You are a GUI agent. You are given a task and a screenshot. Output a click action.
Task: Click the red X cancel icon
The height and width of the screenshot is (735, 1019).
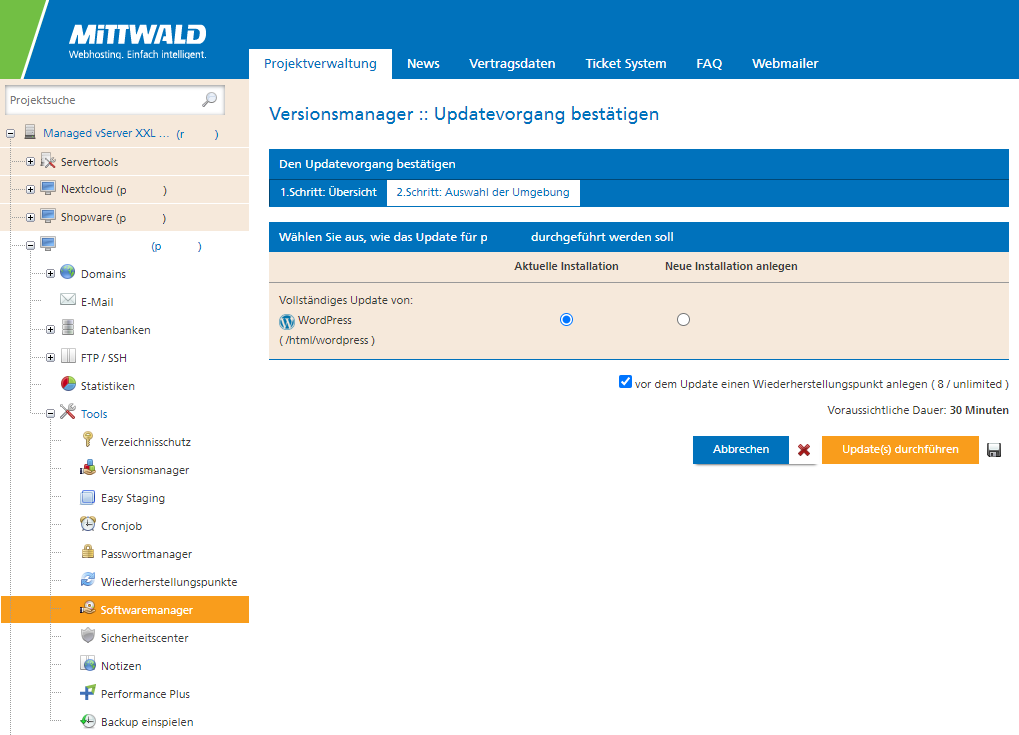pyautogui.click(x=804, y=450)
